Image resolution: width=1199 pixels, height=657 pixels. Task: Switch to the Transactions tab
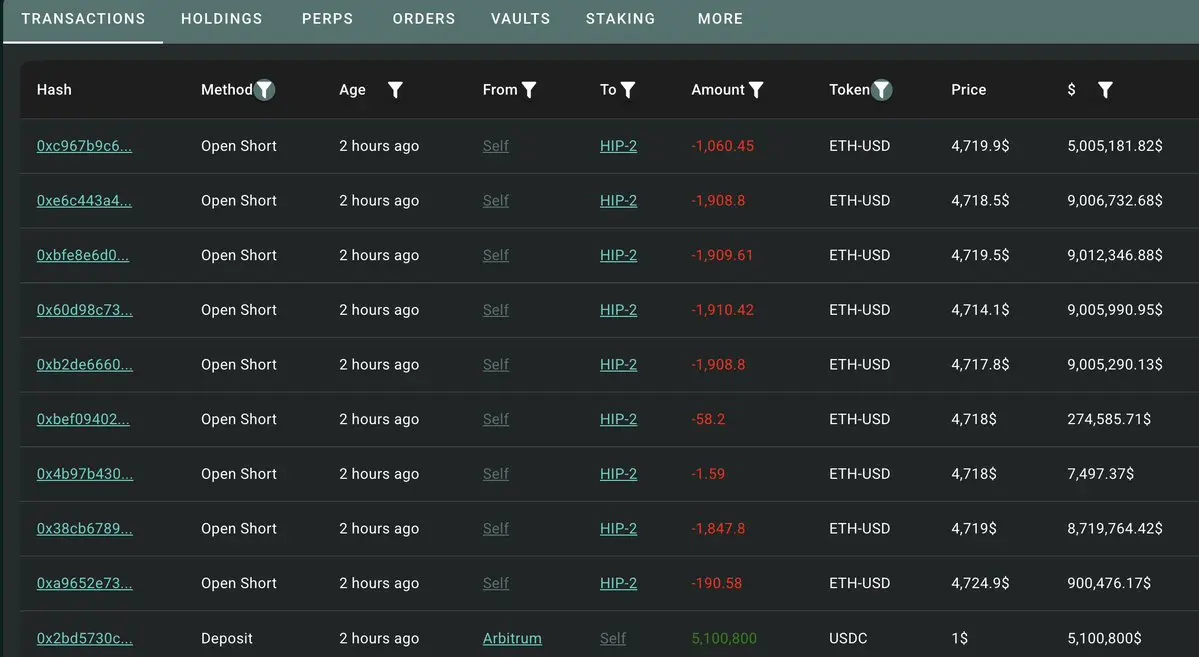(x=83, y=18)
